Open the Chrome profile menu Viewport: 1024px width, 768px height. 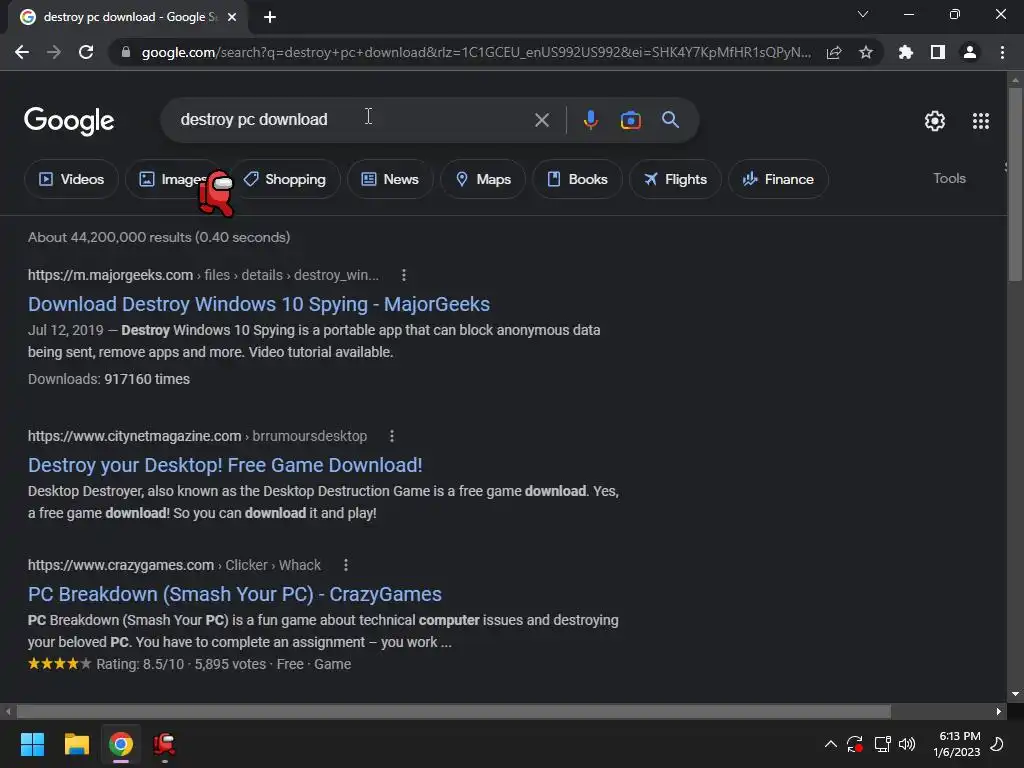[x=970, y=52]
